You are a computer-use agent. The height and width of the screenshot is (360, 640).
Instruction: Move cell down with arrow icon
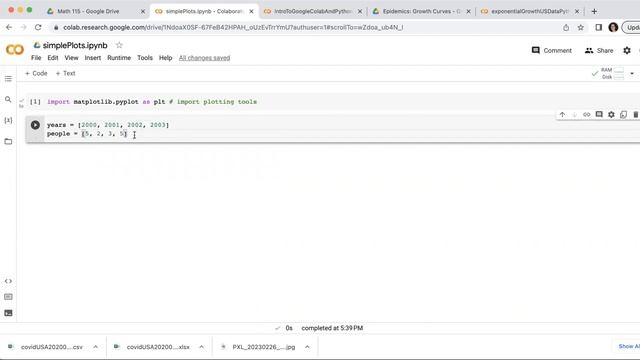click(574, 115)
